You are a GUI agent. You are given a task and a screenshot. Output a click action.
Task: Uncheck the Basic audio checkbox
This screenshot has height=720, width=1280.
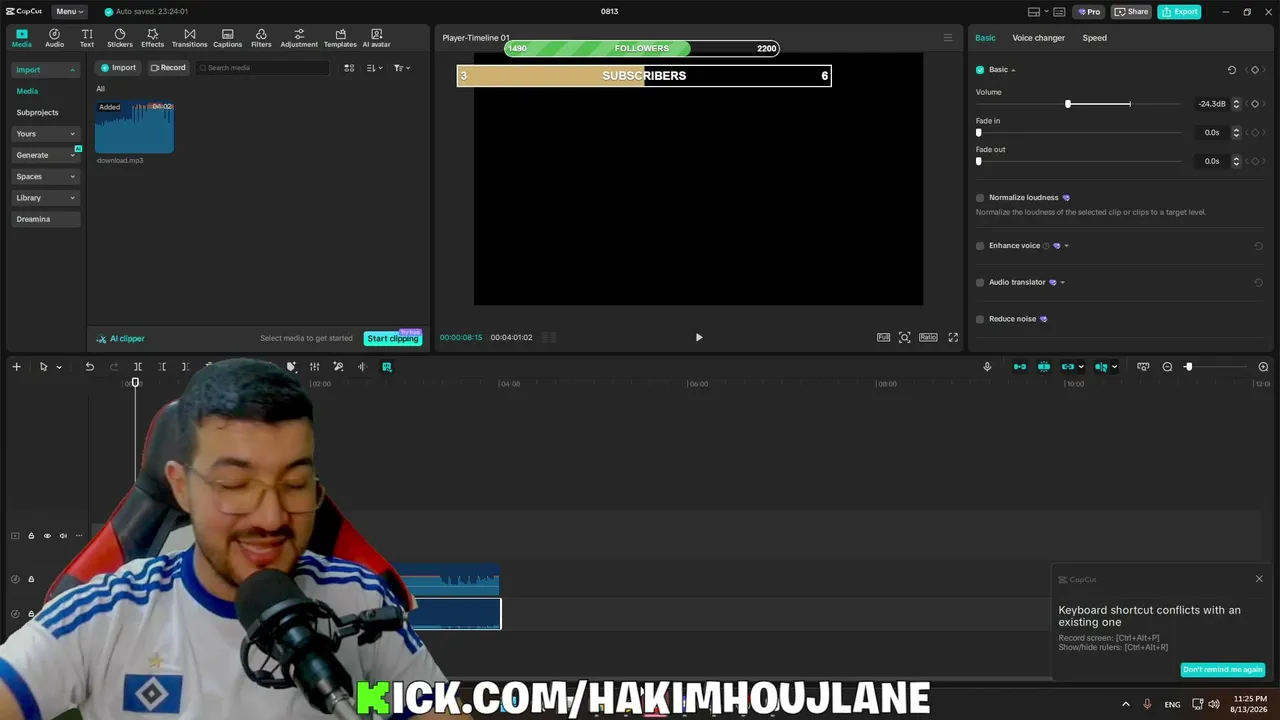coord(980,70)
